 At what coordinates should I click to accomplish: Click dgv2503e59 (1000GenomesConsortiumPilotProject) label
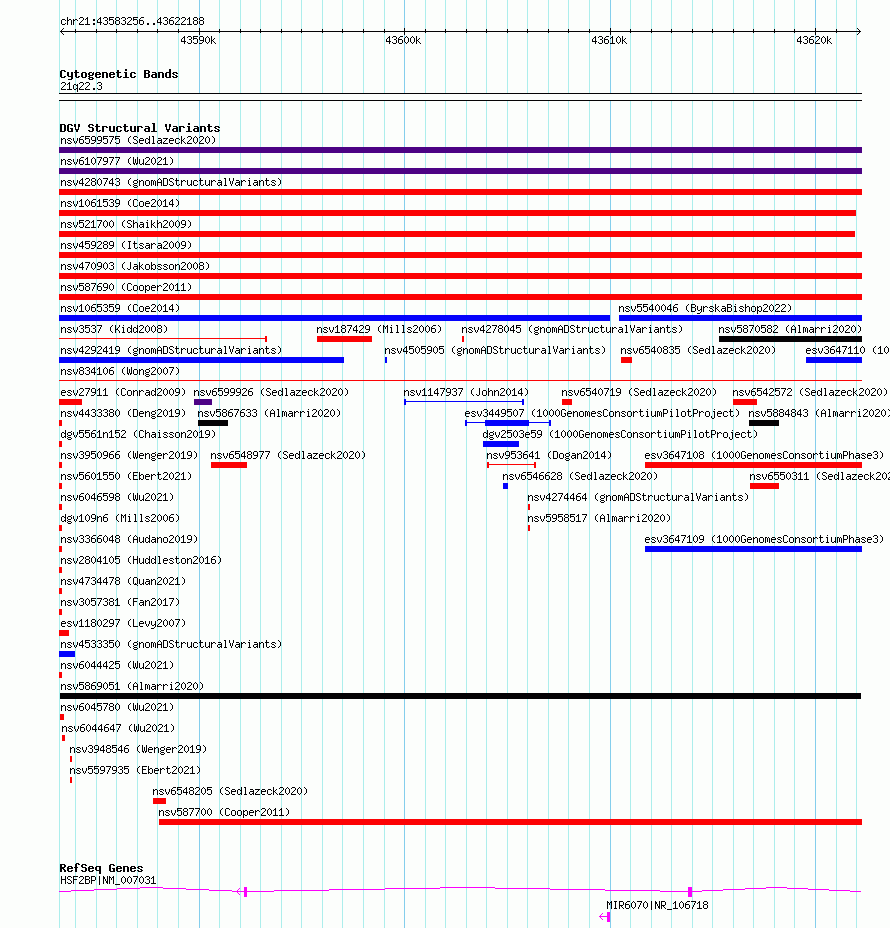click(620, 434)
